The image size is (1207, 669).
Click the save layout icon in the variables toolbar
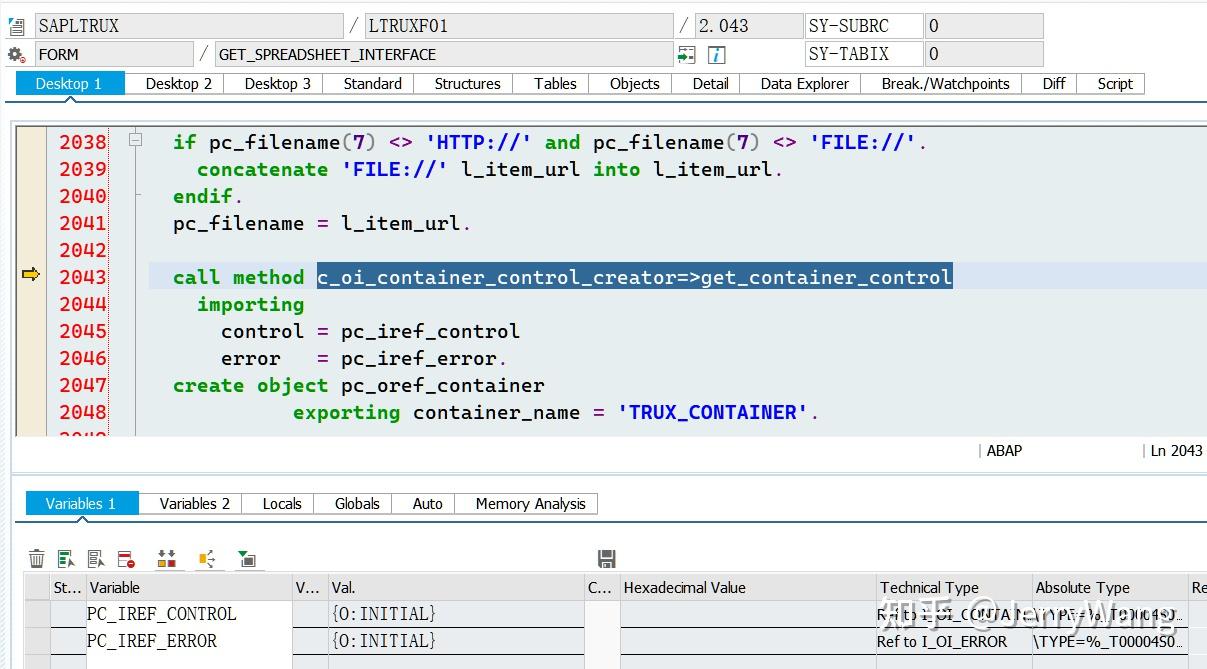(x=608, y=558)
